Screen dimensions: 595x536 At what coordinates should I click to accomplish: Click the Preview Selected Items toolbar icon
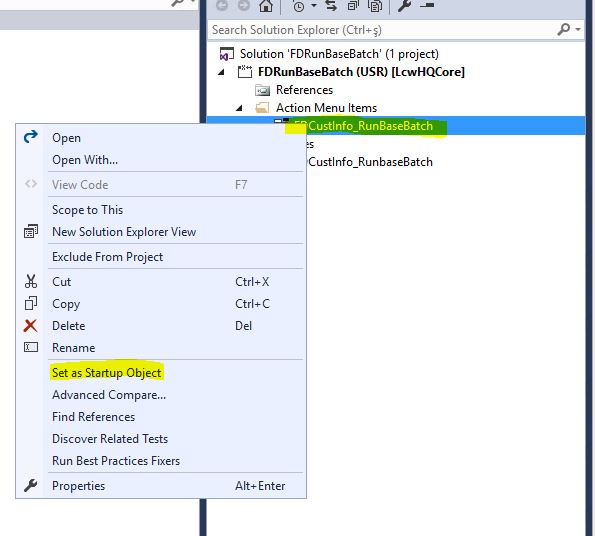pyautogui.click(x=427, y=5)
